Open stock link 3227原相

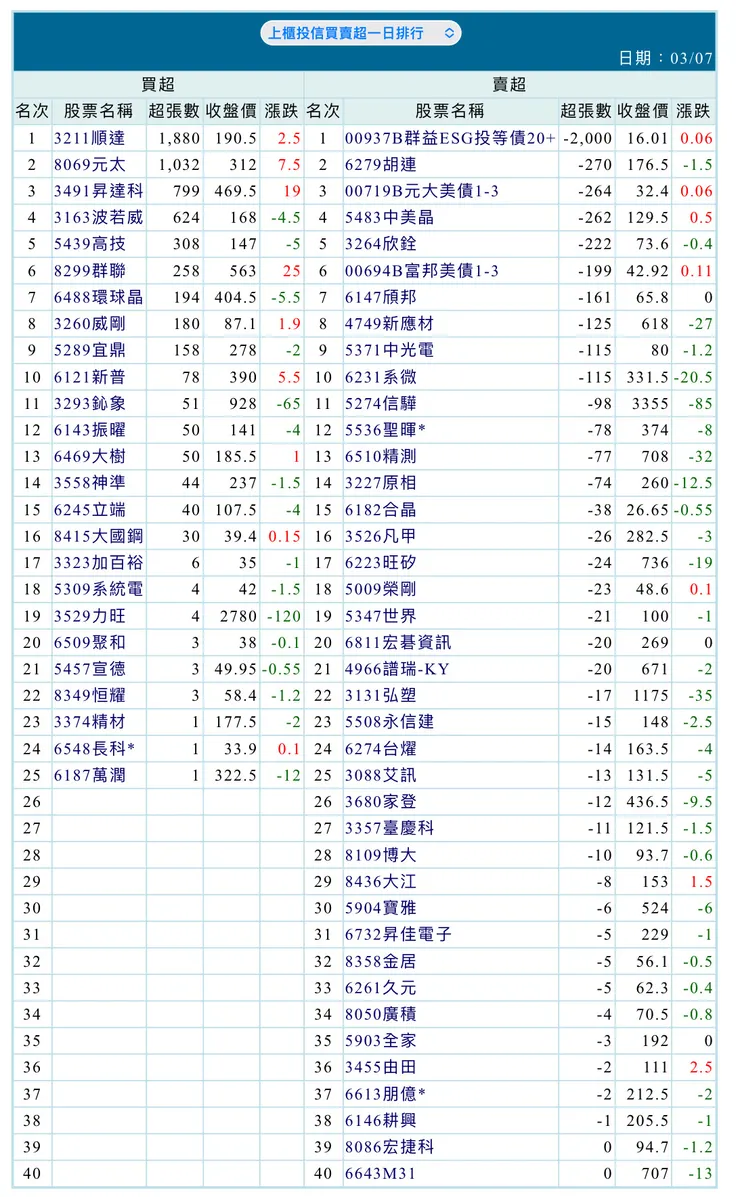(x=380, y=483)
